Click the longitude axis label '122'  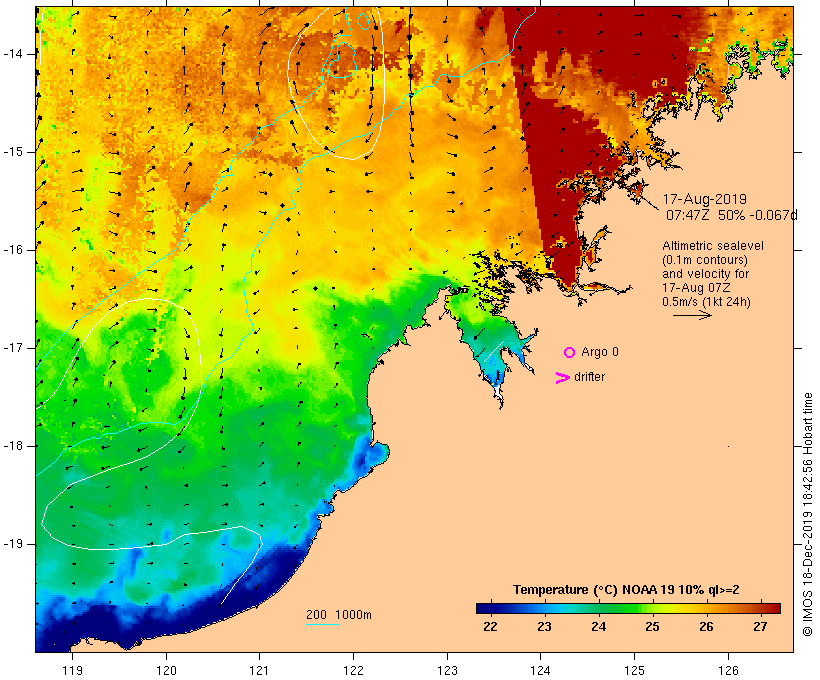tap(354, 671)
